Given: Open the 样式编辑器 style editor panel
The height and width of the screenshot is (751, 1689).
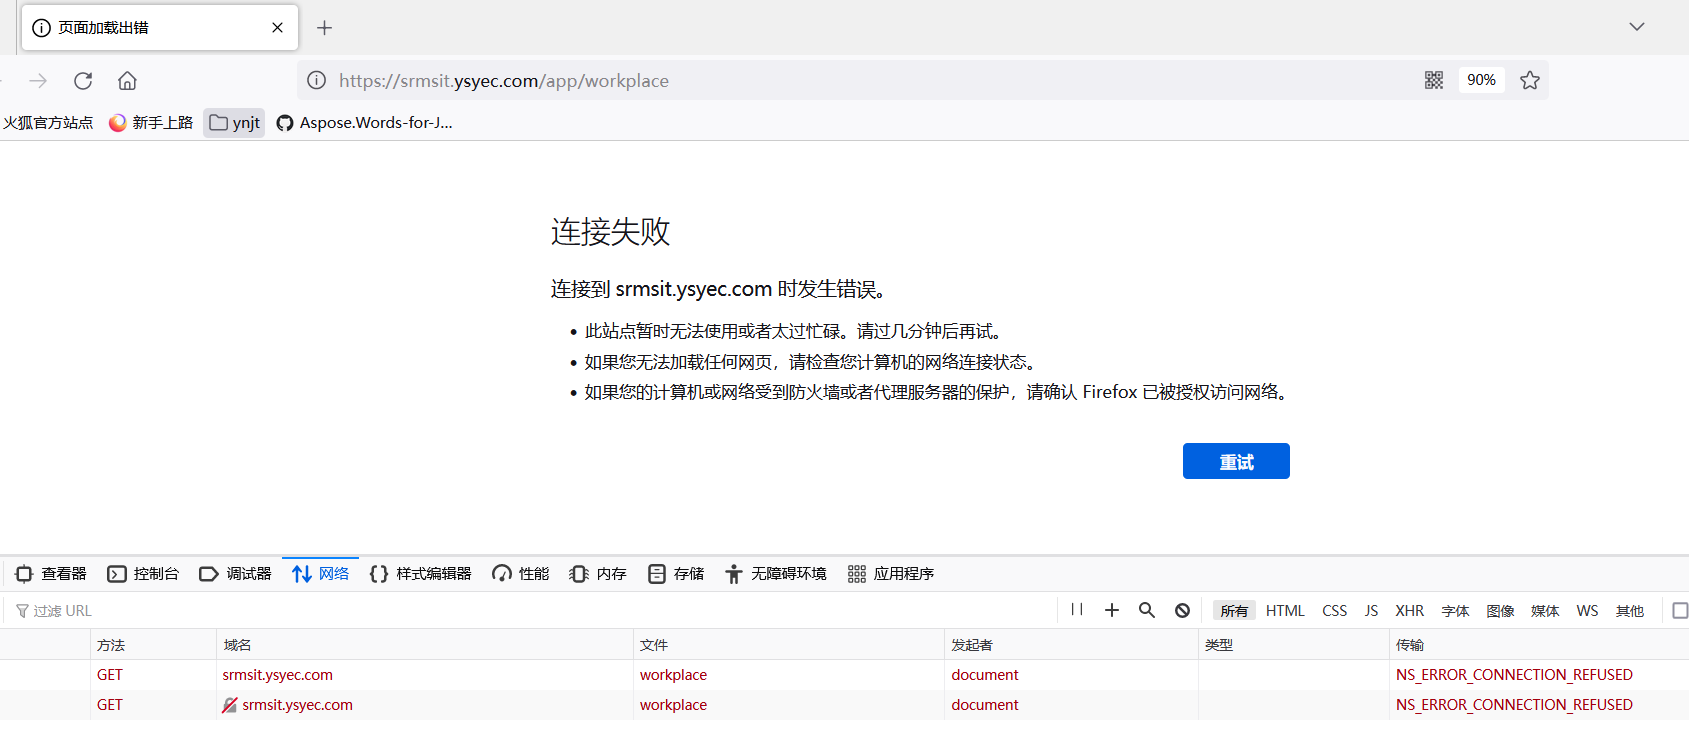Looking at the screenshot, I should [x=420, y=574].
